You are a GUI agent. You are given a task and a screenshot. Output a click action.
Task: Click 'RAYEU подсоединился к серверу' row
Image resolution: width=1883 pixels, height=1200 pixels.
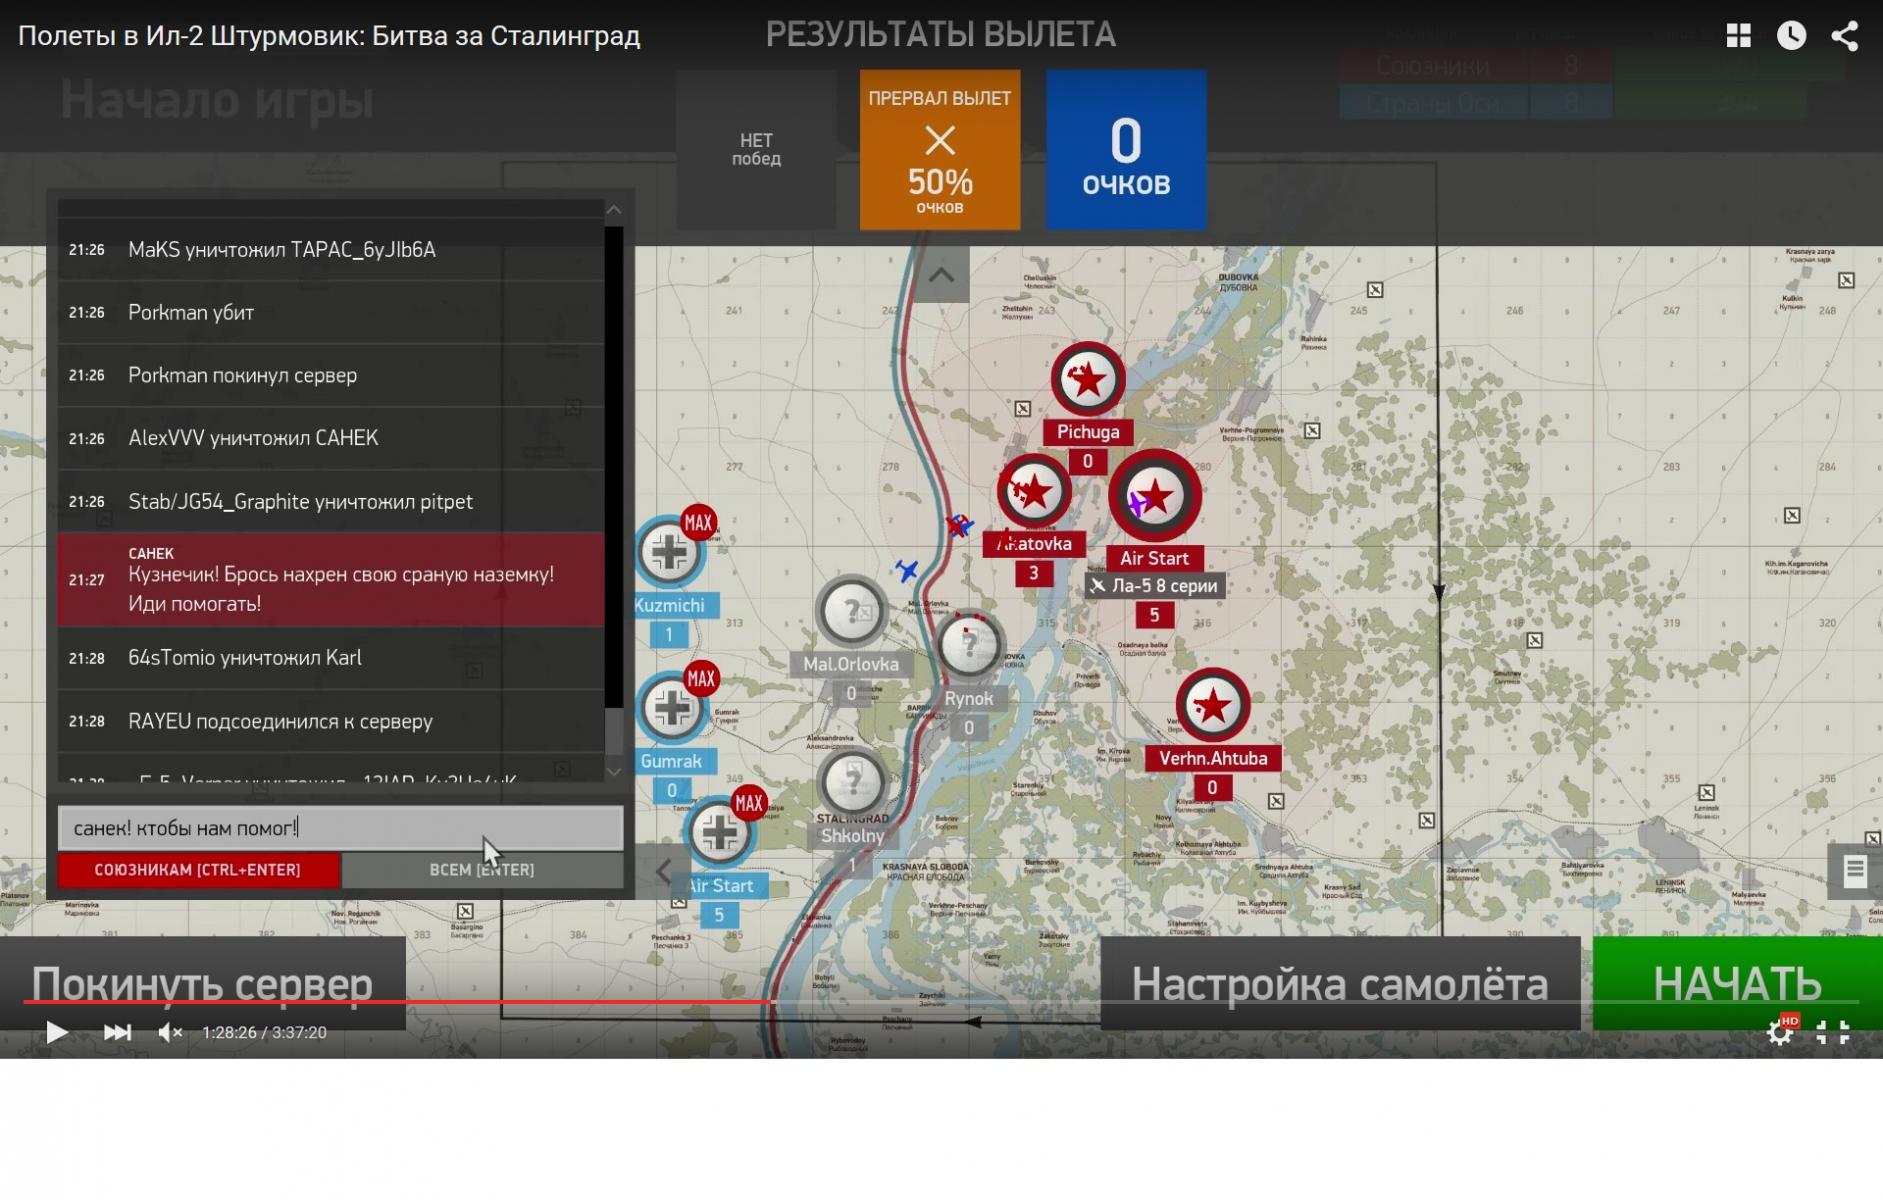[x=331, y=722]
